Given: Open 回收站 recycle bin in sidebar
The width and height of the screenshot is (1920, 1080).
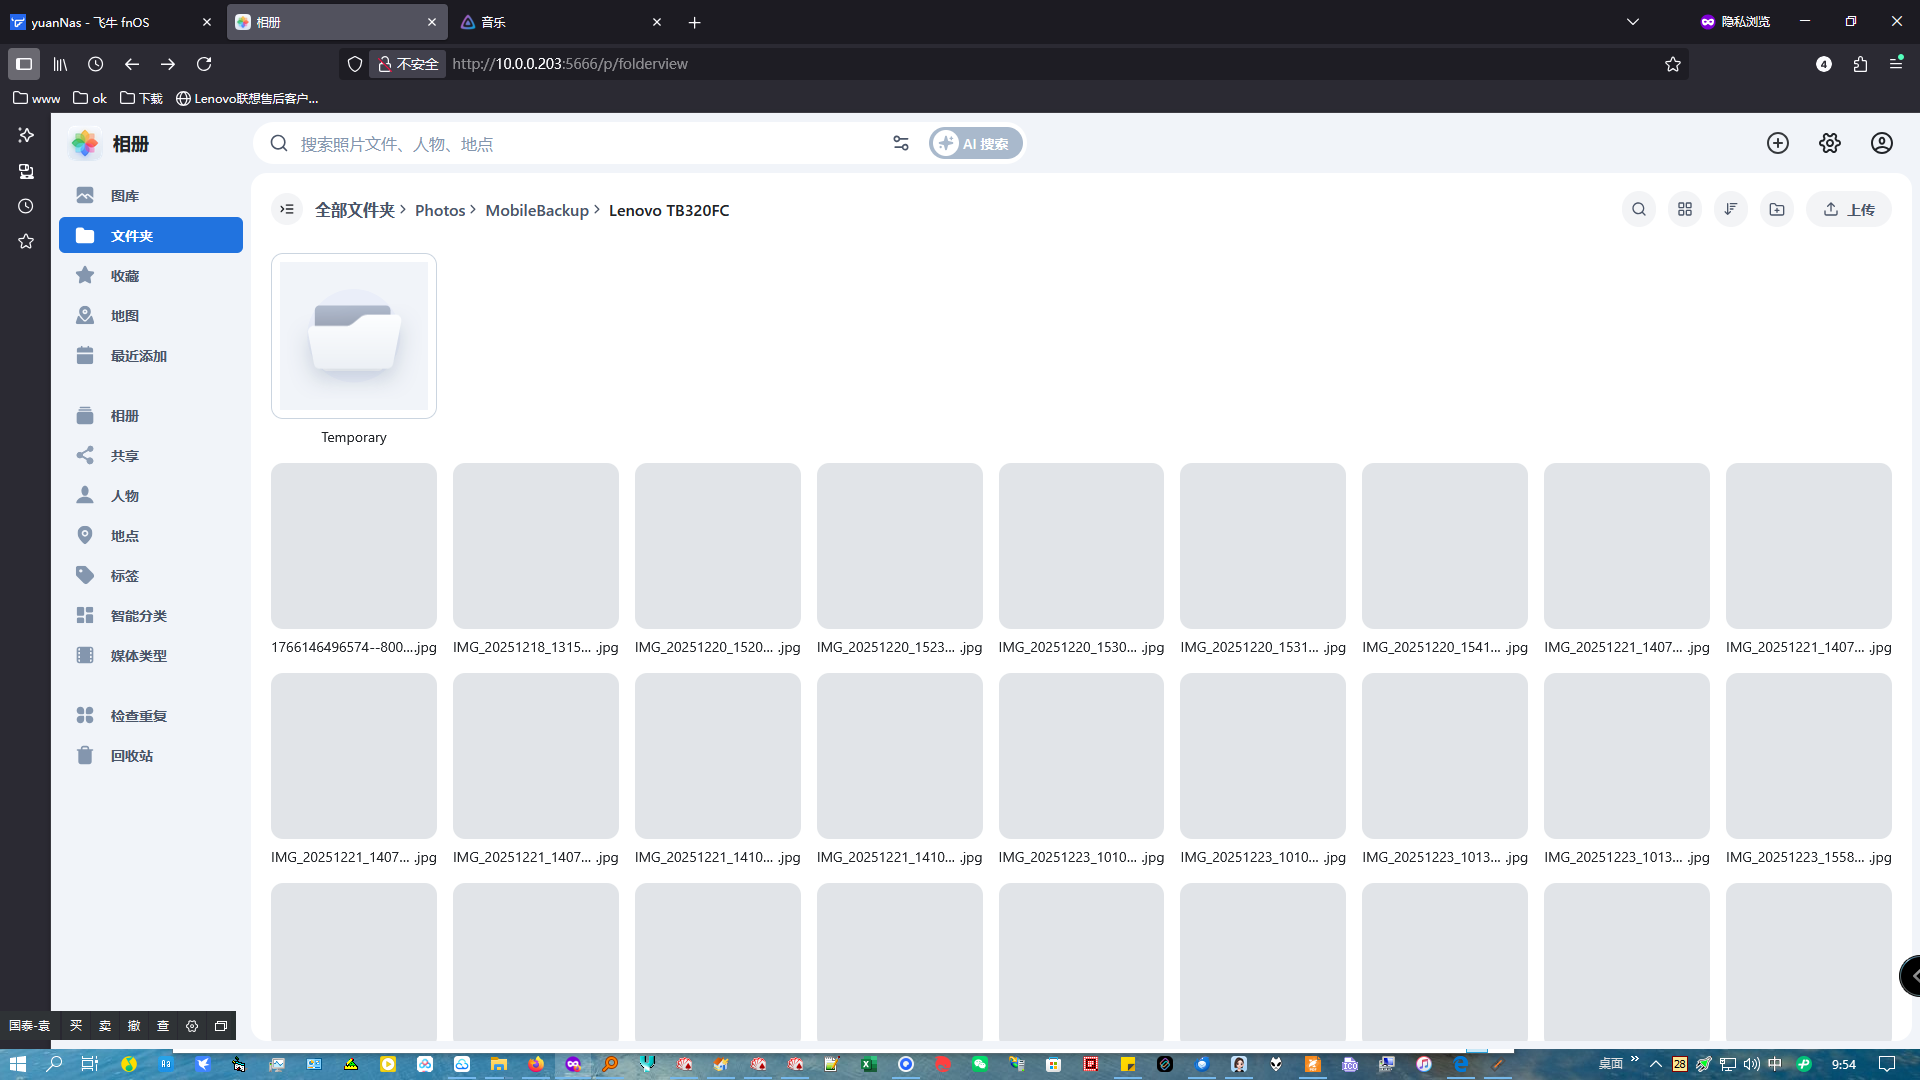Looking at the screenshot, I should pyautogui.click(x=131, y=756).
